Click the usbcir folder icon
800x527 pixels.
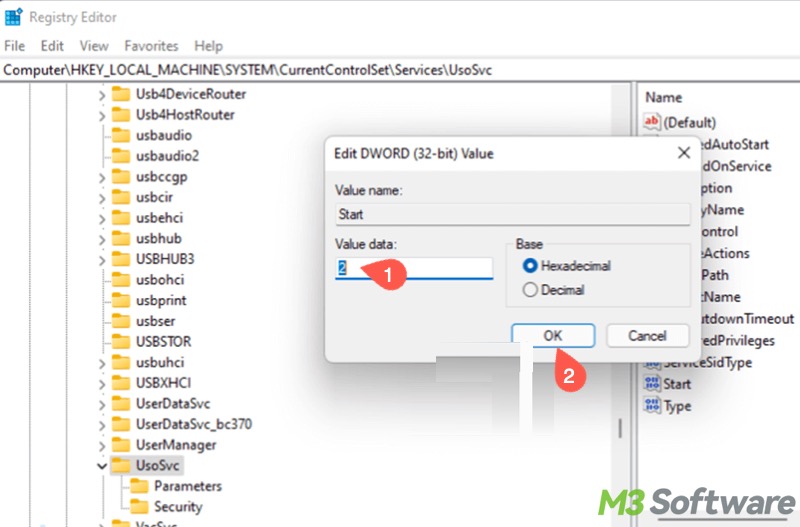[x=121, y=197]
